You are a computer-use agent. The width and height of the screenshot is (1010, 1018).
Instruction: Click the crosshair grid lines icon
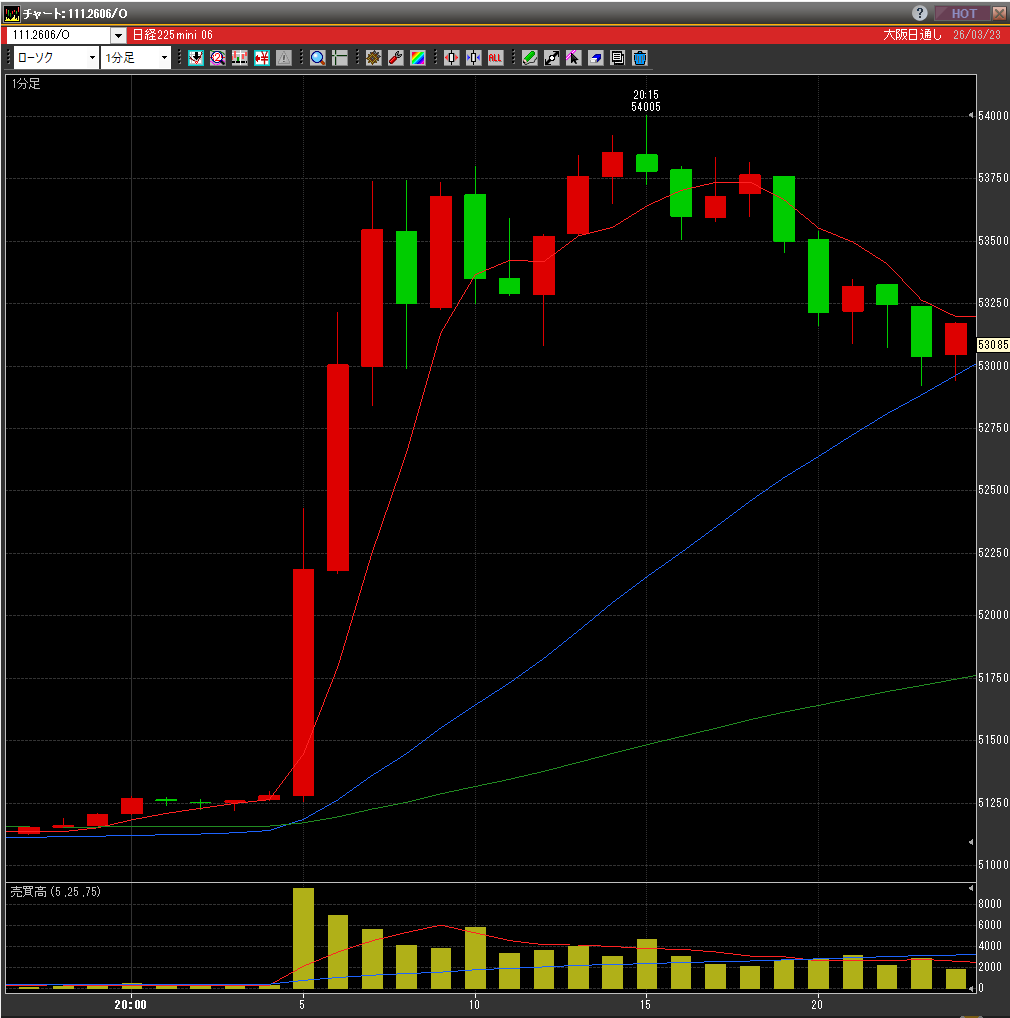click(339, 58)
